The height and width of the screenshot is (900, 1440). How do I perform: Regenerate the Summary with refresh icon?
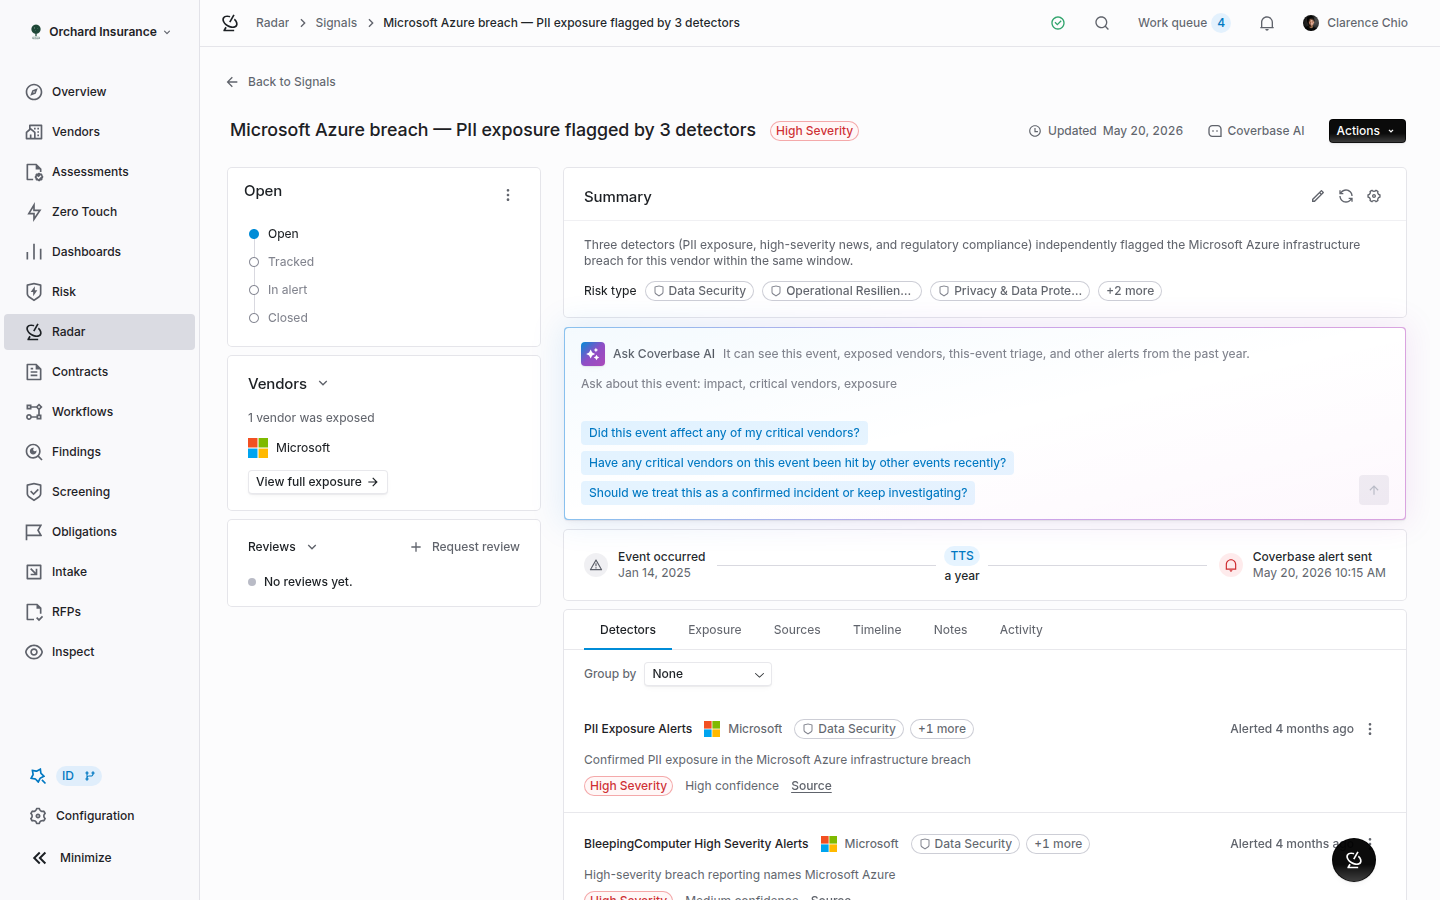coord(1346,197)
